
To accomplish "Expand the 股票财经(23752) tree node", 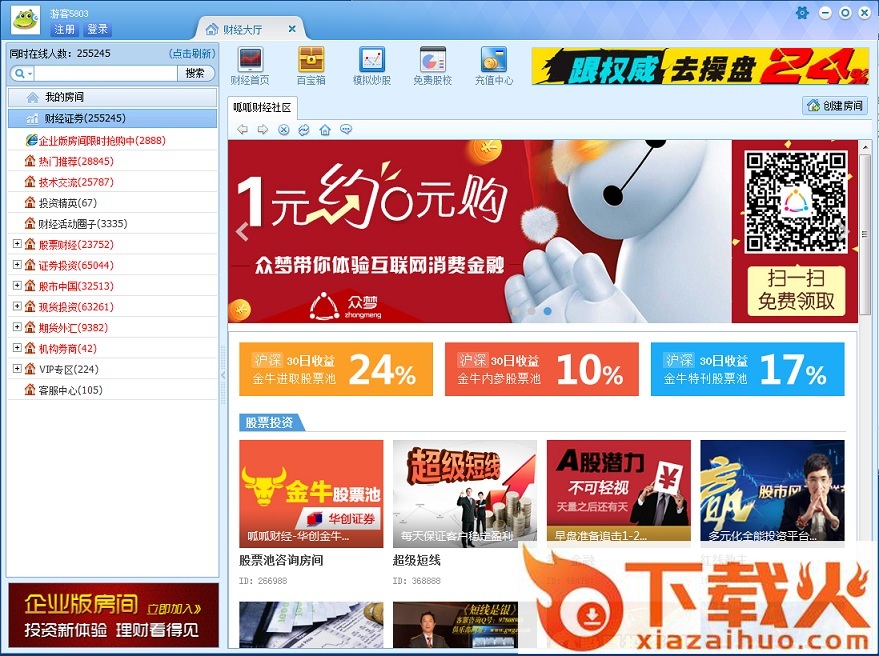I will tap(17, 244).
